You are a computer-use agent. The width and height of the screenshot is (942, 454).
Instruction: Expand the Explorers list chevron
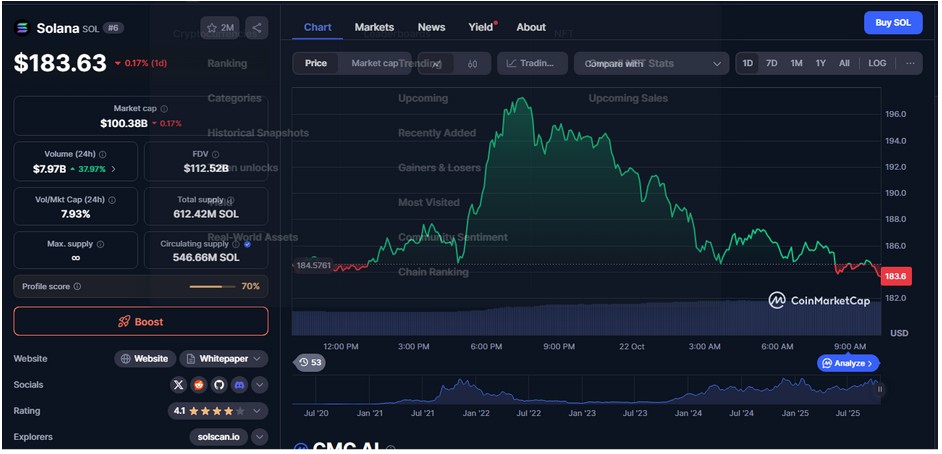pos(259,437)
